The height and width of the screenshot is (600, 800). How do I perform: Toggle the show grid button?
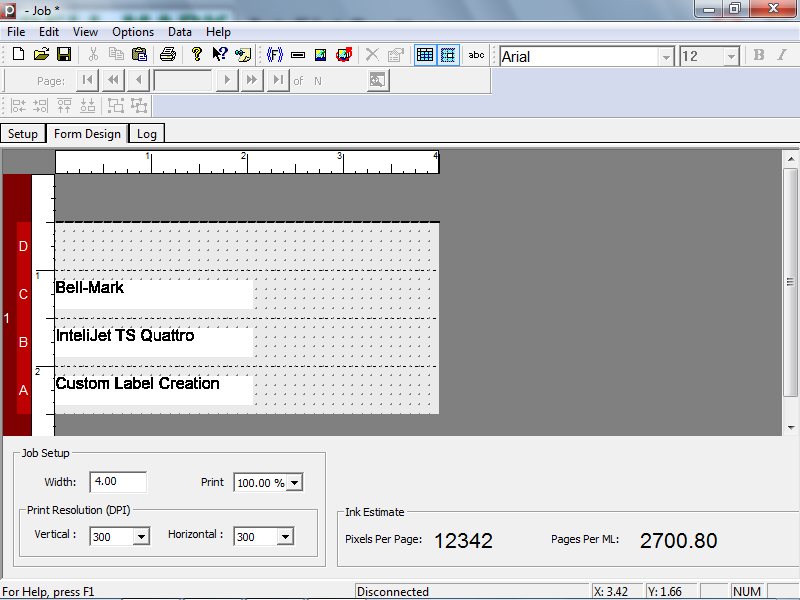(425, 55)
